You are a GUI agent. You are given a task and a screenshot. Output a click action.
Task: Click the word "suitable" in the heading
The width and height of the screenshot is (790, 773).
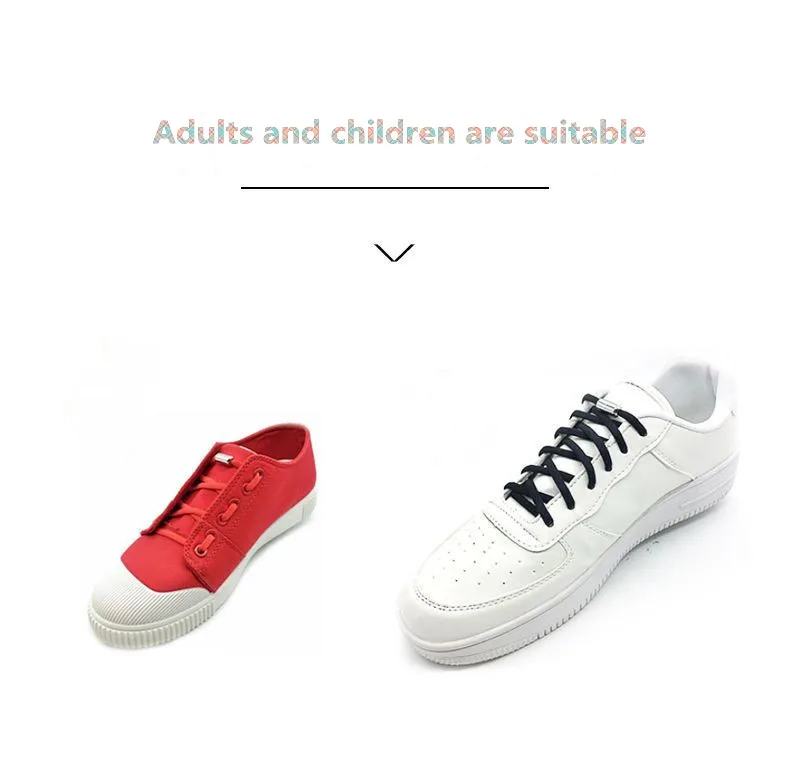584,133
